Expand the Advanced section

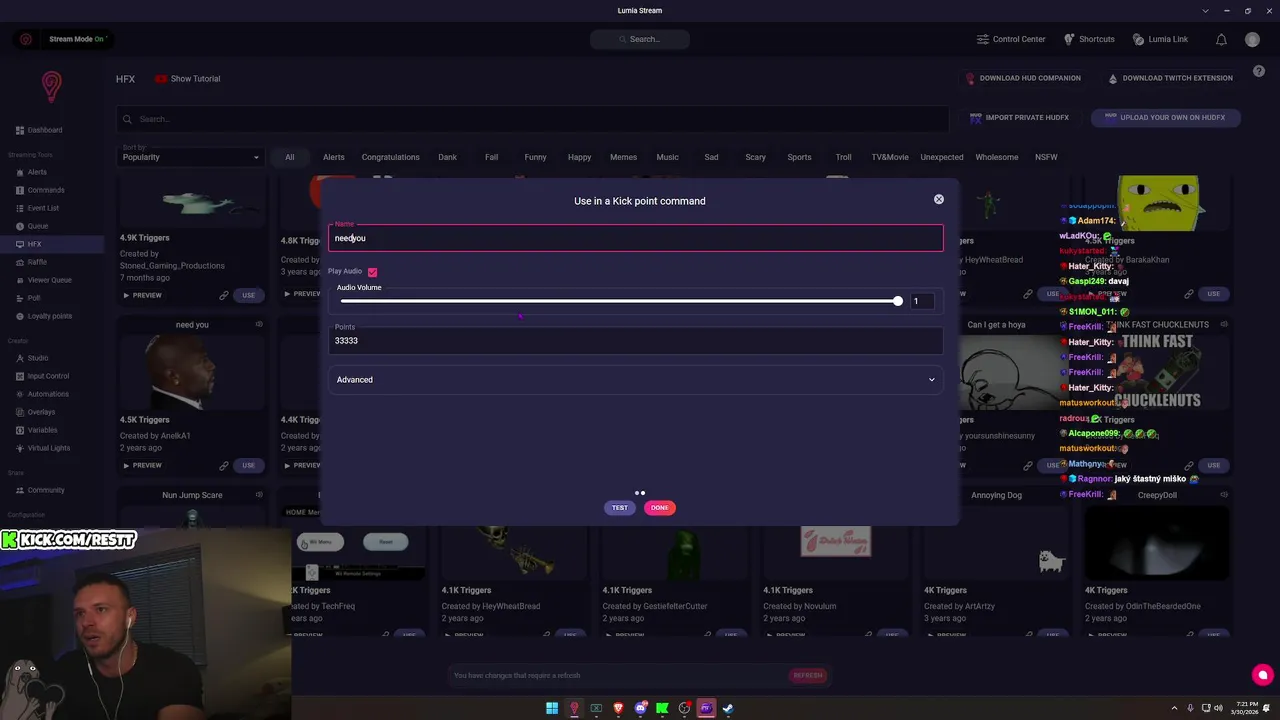click(636, 380)
